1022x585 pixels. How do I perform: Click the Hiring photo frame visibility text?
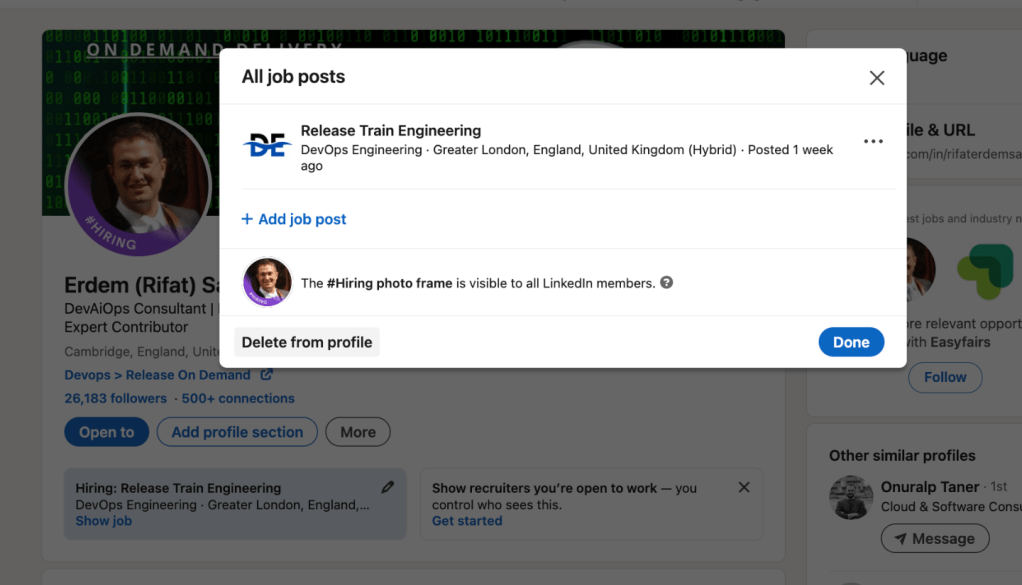[478, 283]
